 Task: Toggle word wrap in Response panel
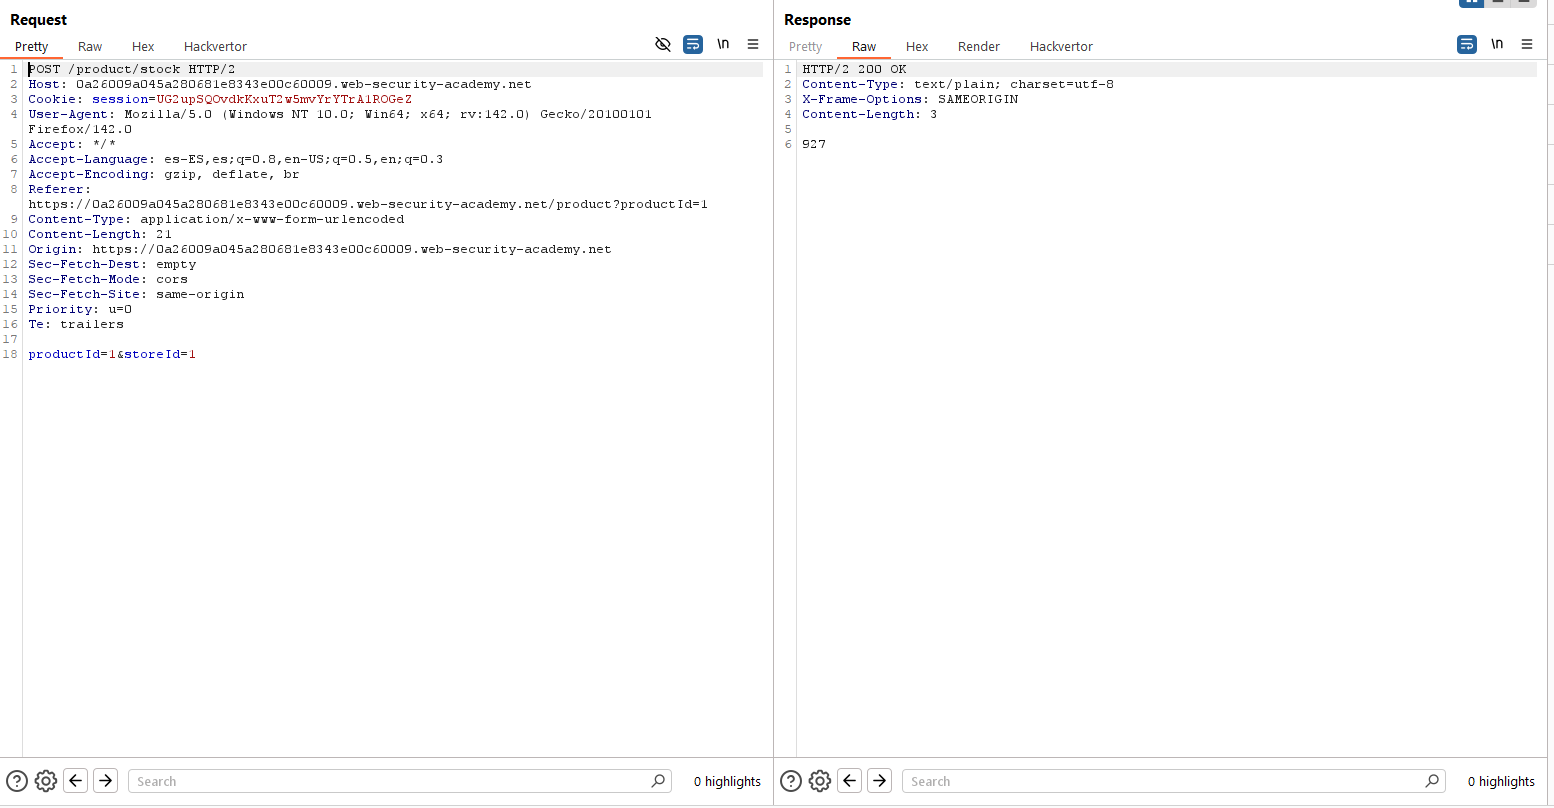pyautogui.click(x=1467, y=44)
